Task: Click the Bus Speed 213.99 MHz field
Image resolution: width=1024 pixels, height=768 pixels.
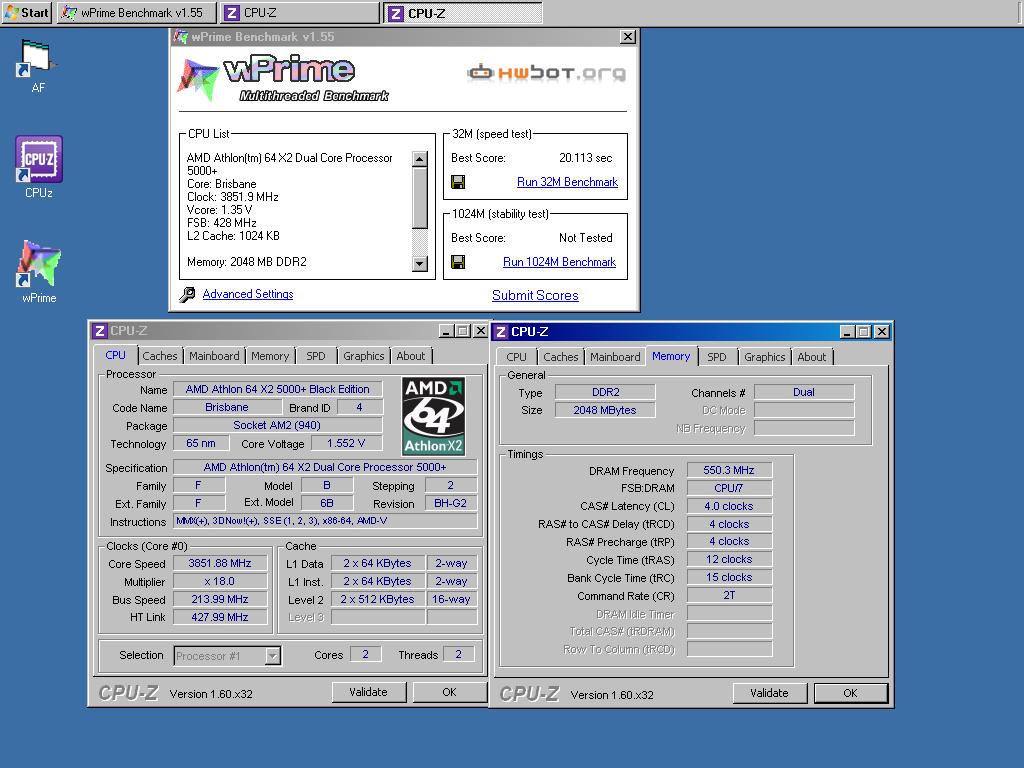Action: (220, 600)
